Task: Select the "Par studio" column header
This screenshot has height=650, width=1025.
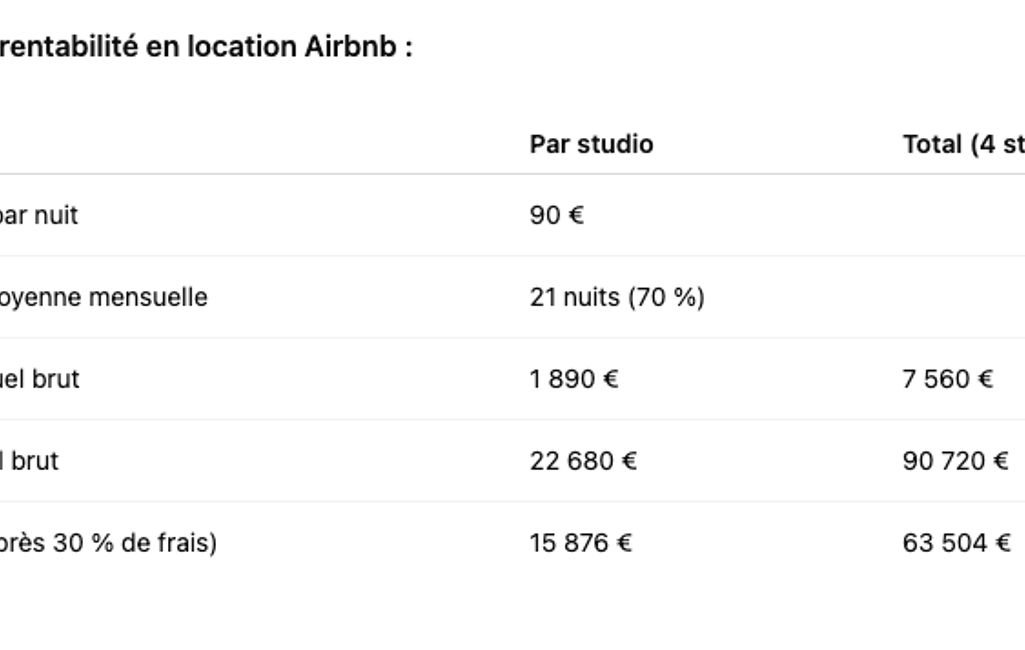Action: 591,145
